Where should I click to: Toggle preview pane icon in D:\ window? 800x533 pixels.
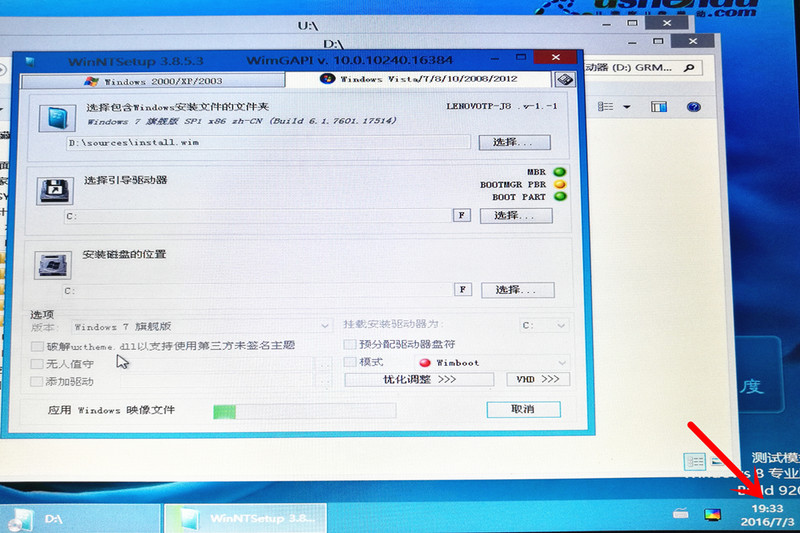tap(659, 107)
